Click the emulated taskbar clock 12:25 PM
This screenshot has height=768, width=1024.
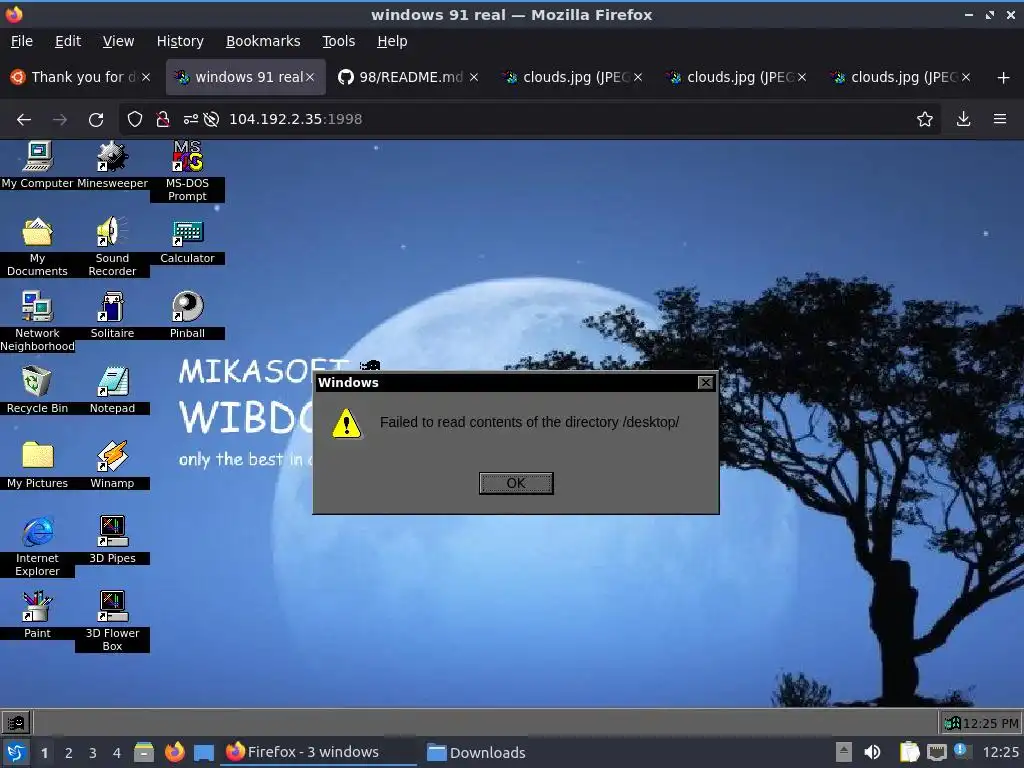click(x=990, y=723)
